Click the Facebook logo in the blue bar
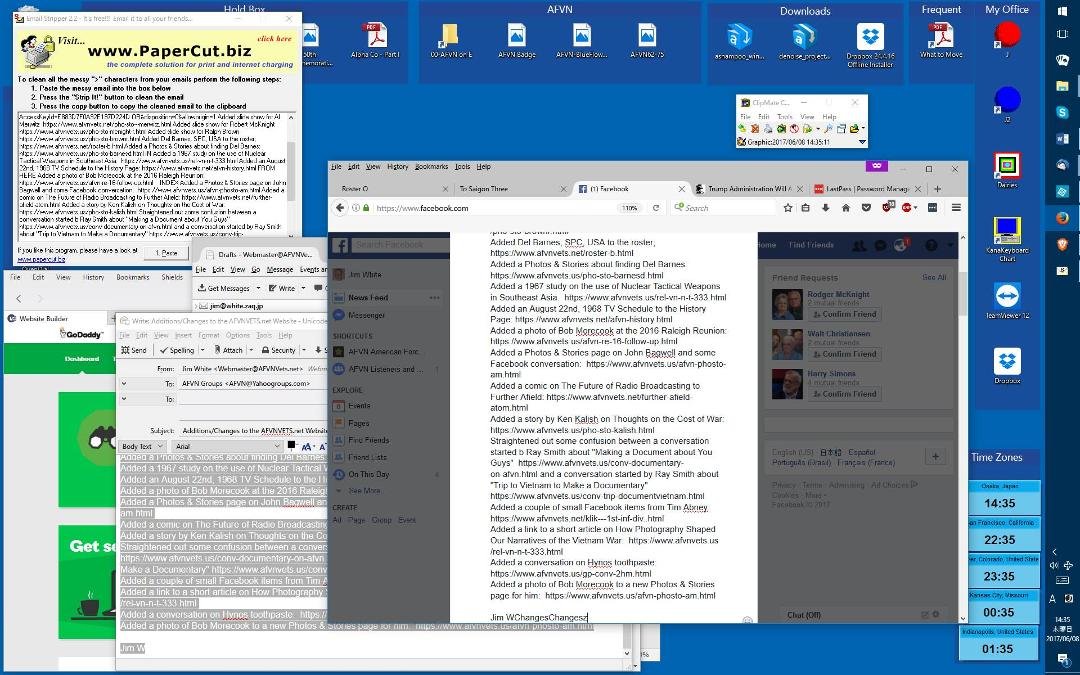 point(340,245)
